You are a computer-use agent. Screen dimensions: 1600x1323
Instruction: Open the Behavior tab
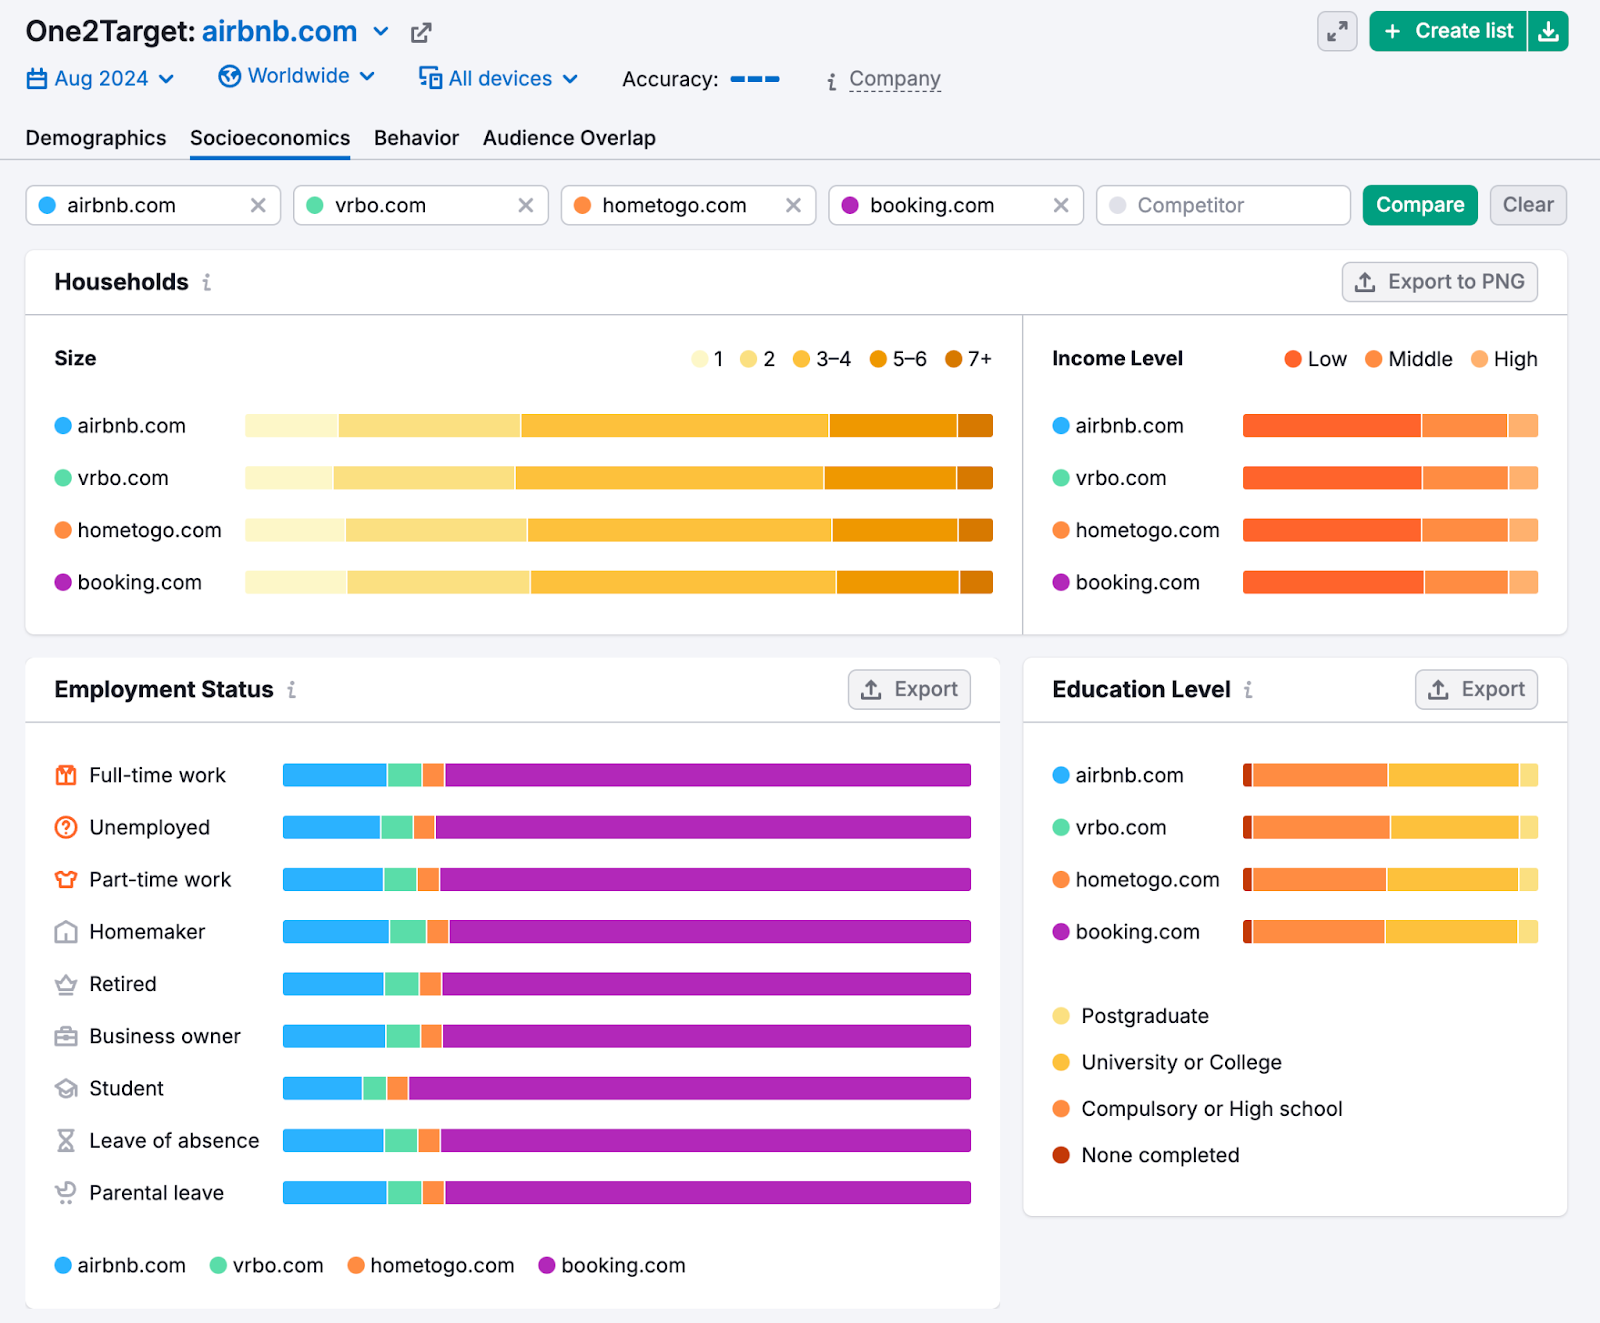(416, 138)
